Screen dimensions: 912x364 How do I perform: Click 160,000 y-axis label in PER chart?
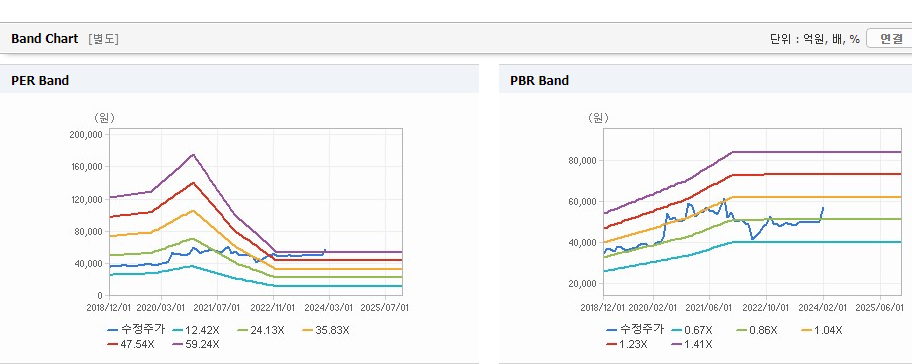[x=86, y=167]
